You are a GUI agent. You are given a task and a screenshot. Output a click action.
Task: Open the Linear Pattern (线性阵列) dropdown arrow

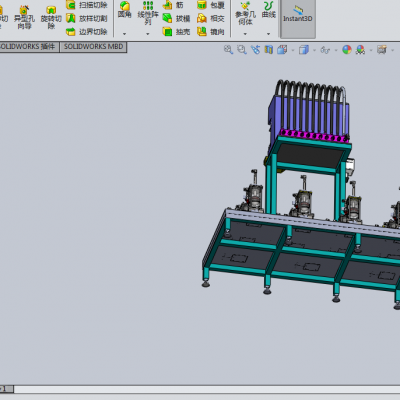point(148,34)
